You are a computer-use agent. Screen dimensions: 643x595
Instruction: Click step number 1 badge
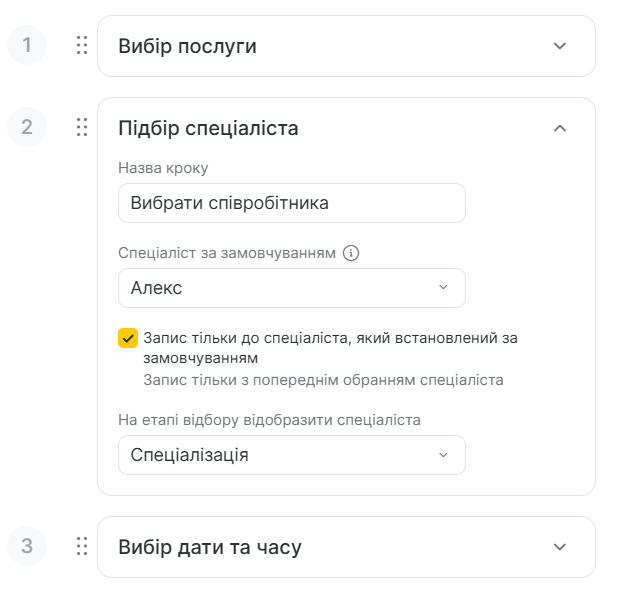[27, 45]
